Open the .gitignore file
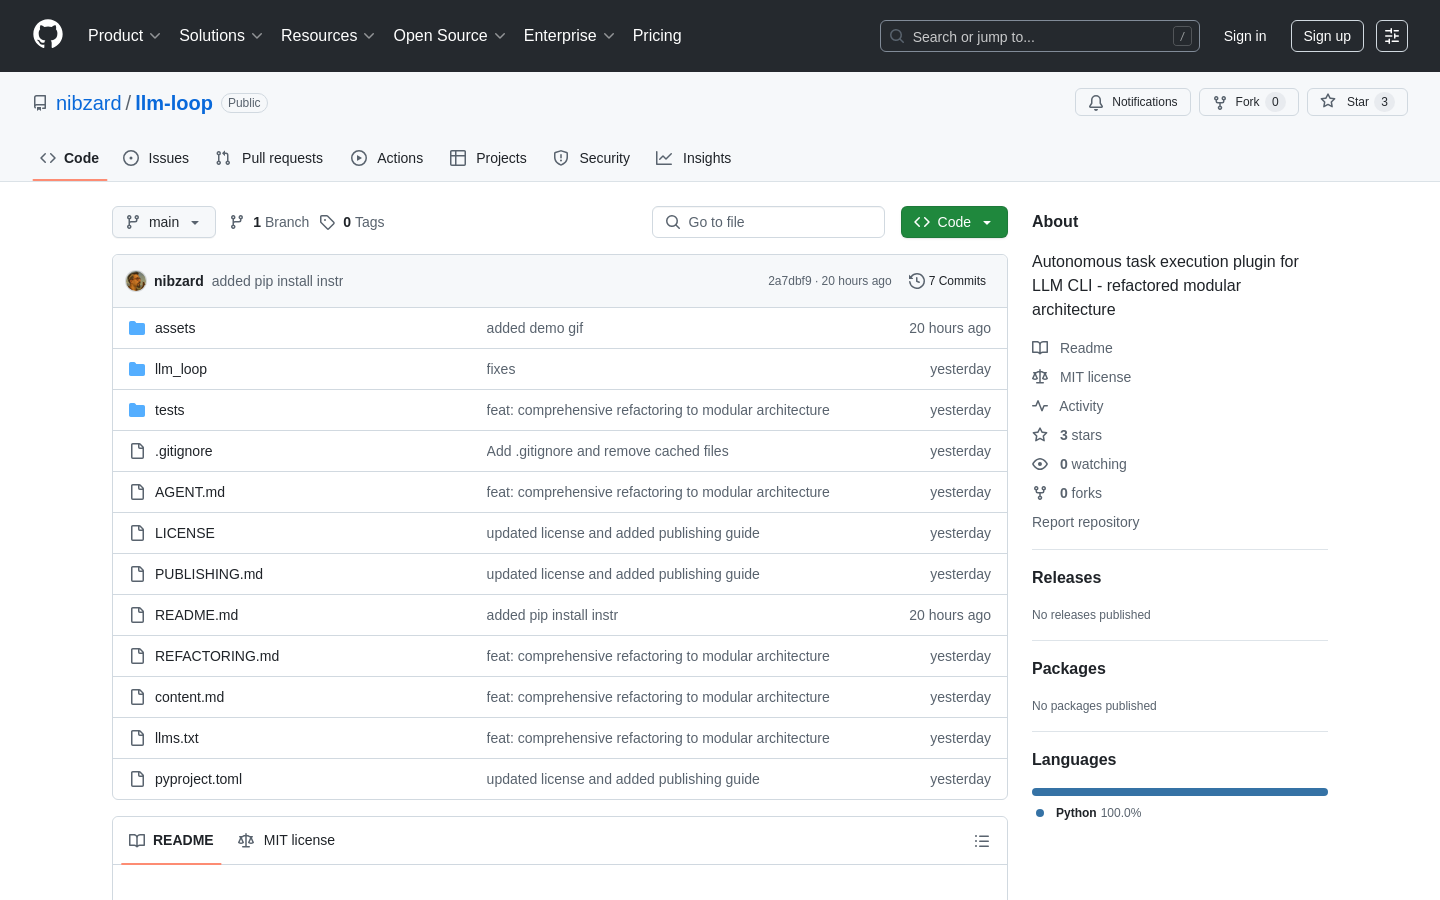 (x=183, y=451)
